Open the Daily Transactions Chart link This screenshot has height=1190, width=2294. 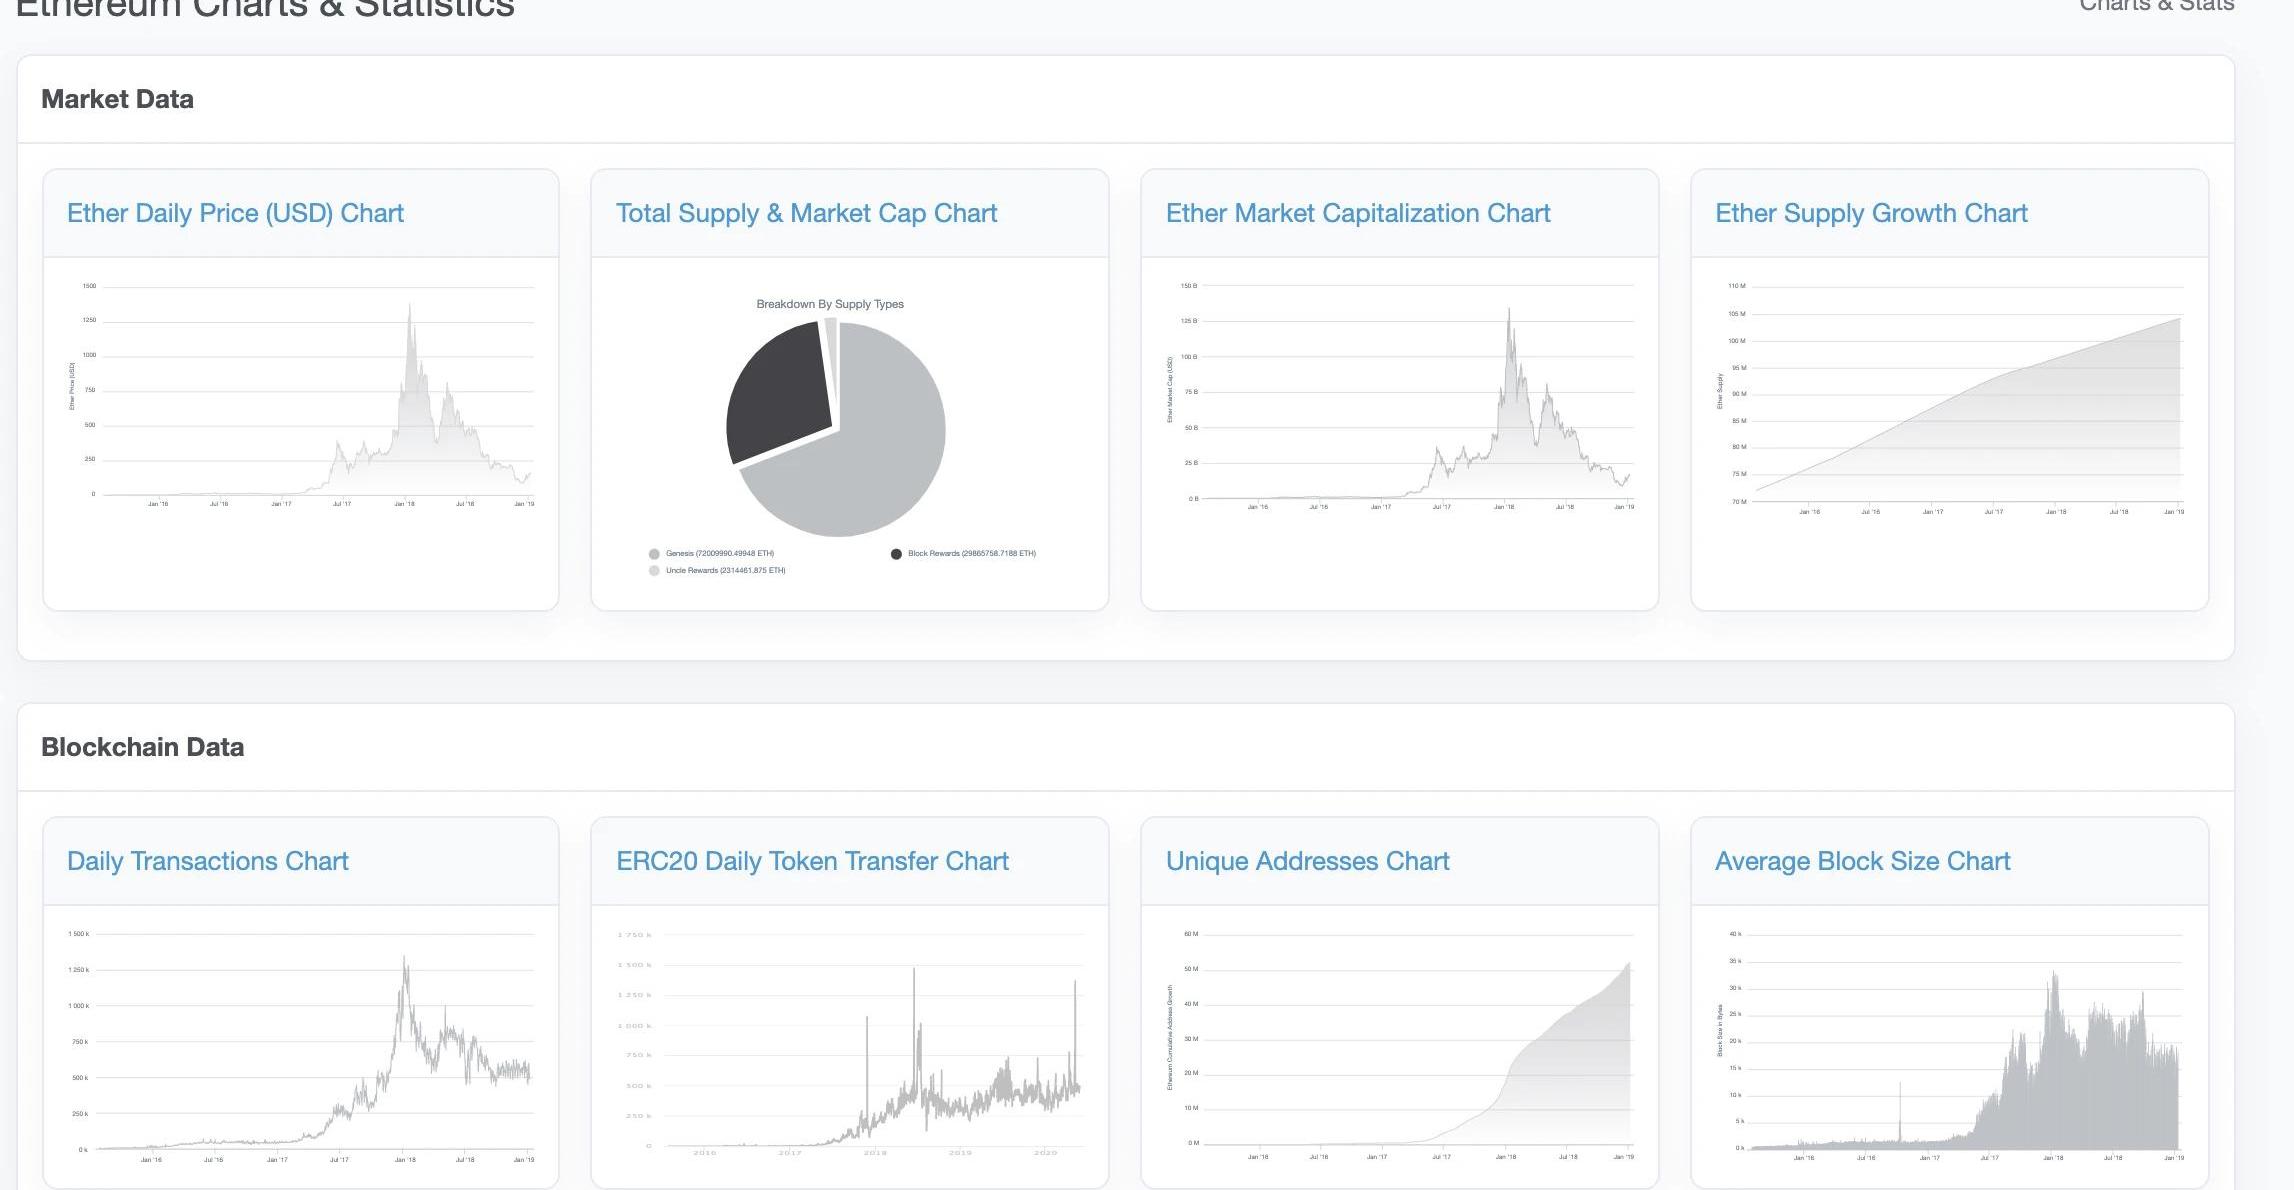coord(207,861)
